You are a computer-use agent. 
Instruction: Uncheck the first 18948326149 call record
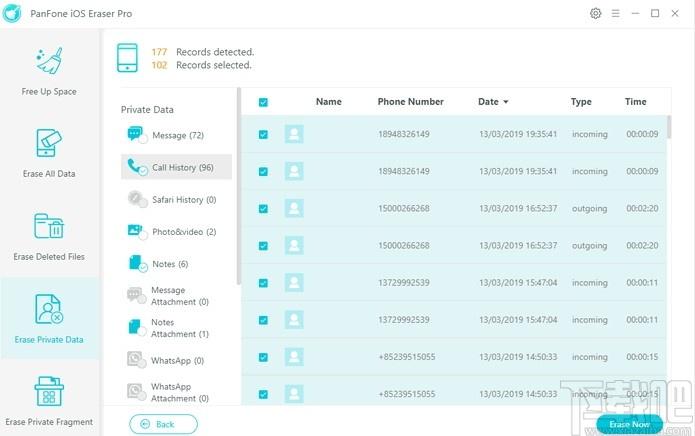pyautogui.click(x=263, y=134)
